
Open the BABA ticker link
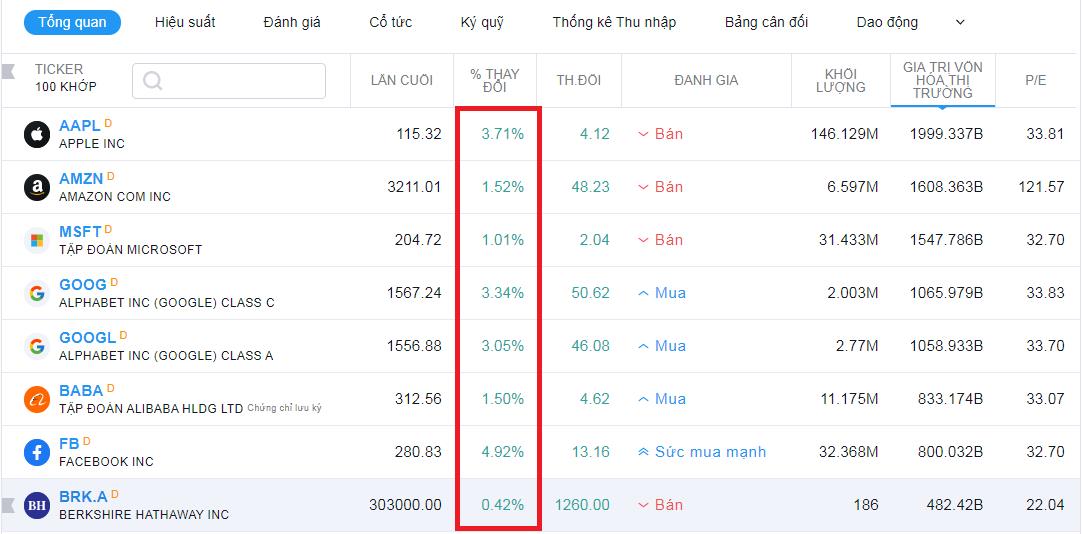pos(81,390)
